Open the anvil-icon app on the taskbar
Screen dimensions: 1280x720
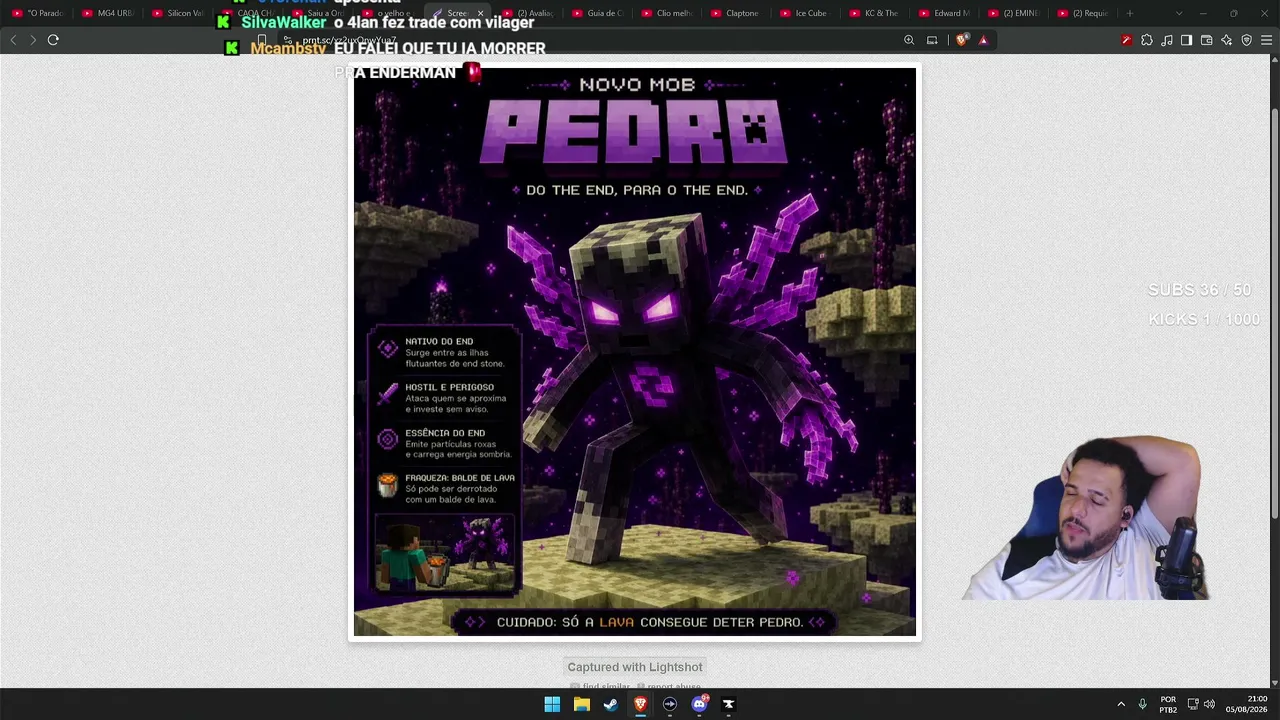click(x=729, y=704)
